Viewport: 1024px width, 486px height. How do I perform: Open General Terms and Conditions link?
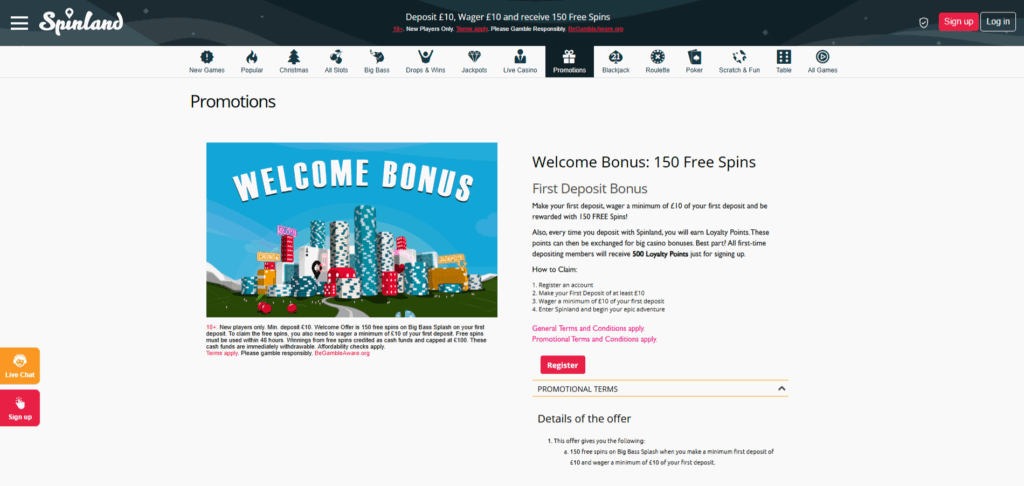(588, 329)
